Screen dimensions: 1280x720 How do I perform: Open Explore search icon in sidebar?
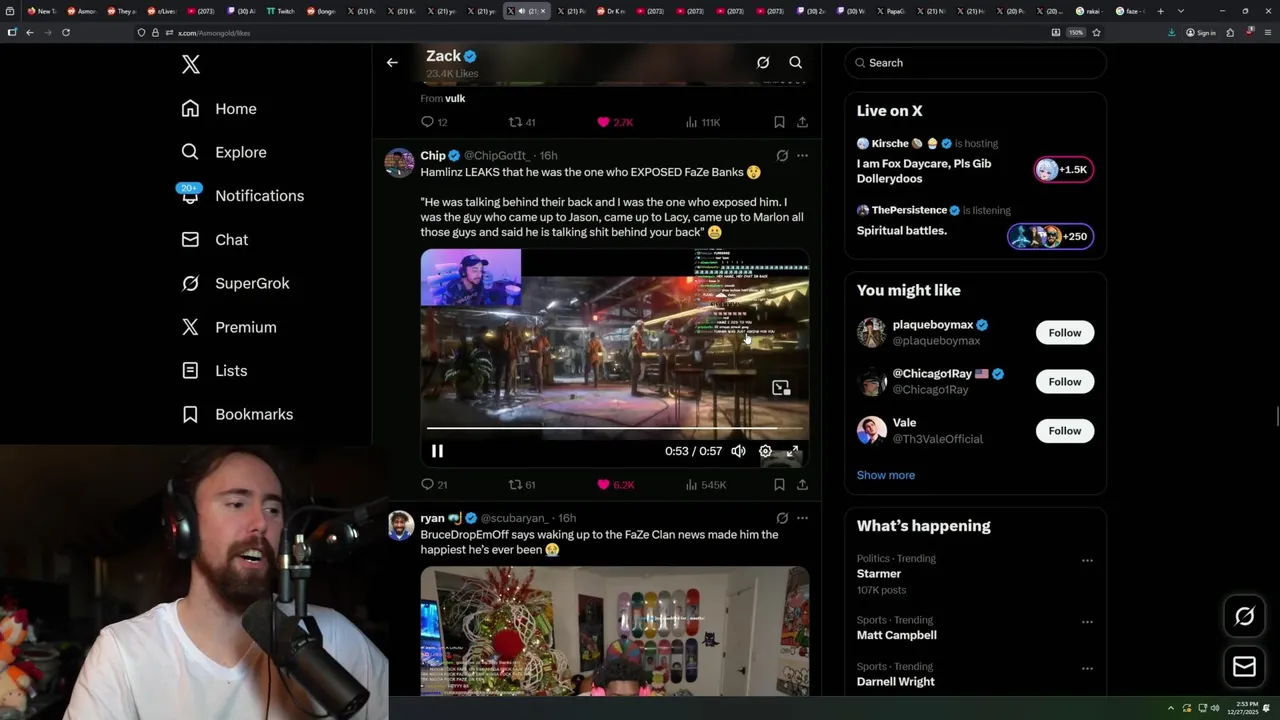coord(190,152)
